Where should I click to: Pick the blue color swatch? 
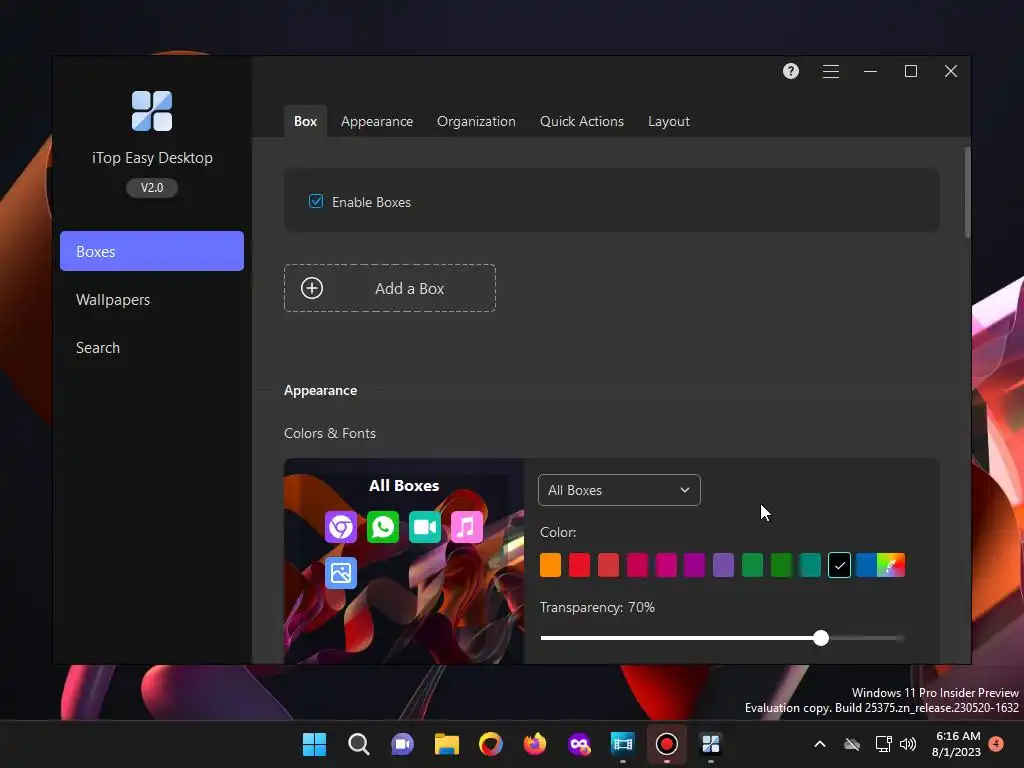click(x=866, y=565)
